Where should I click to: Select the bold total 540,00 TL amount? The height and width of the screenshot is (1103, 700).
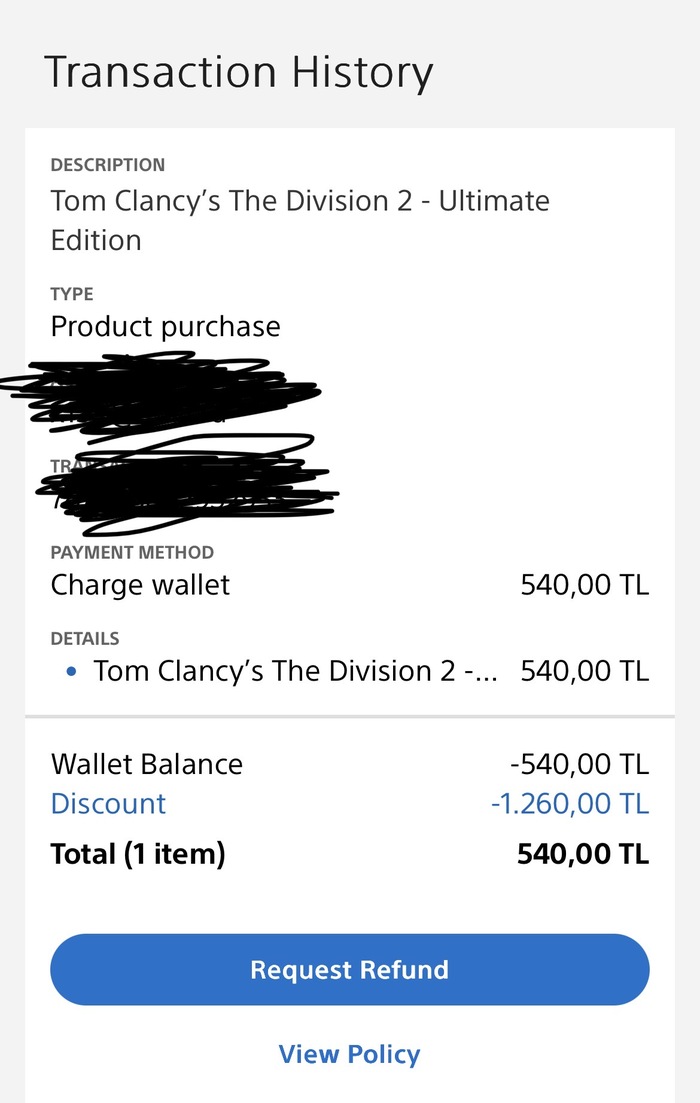583,854
